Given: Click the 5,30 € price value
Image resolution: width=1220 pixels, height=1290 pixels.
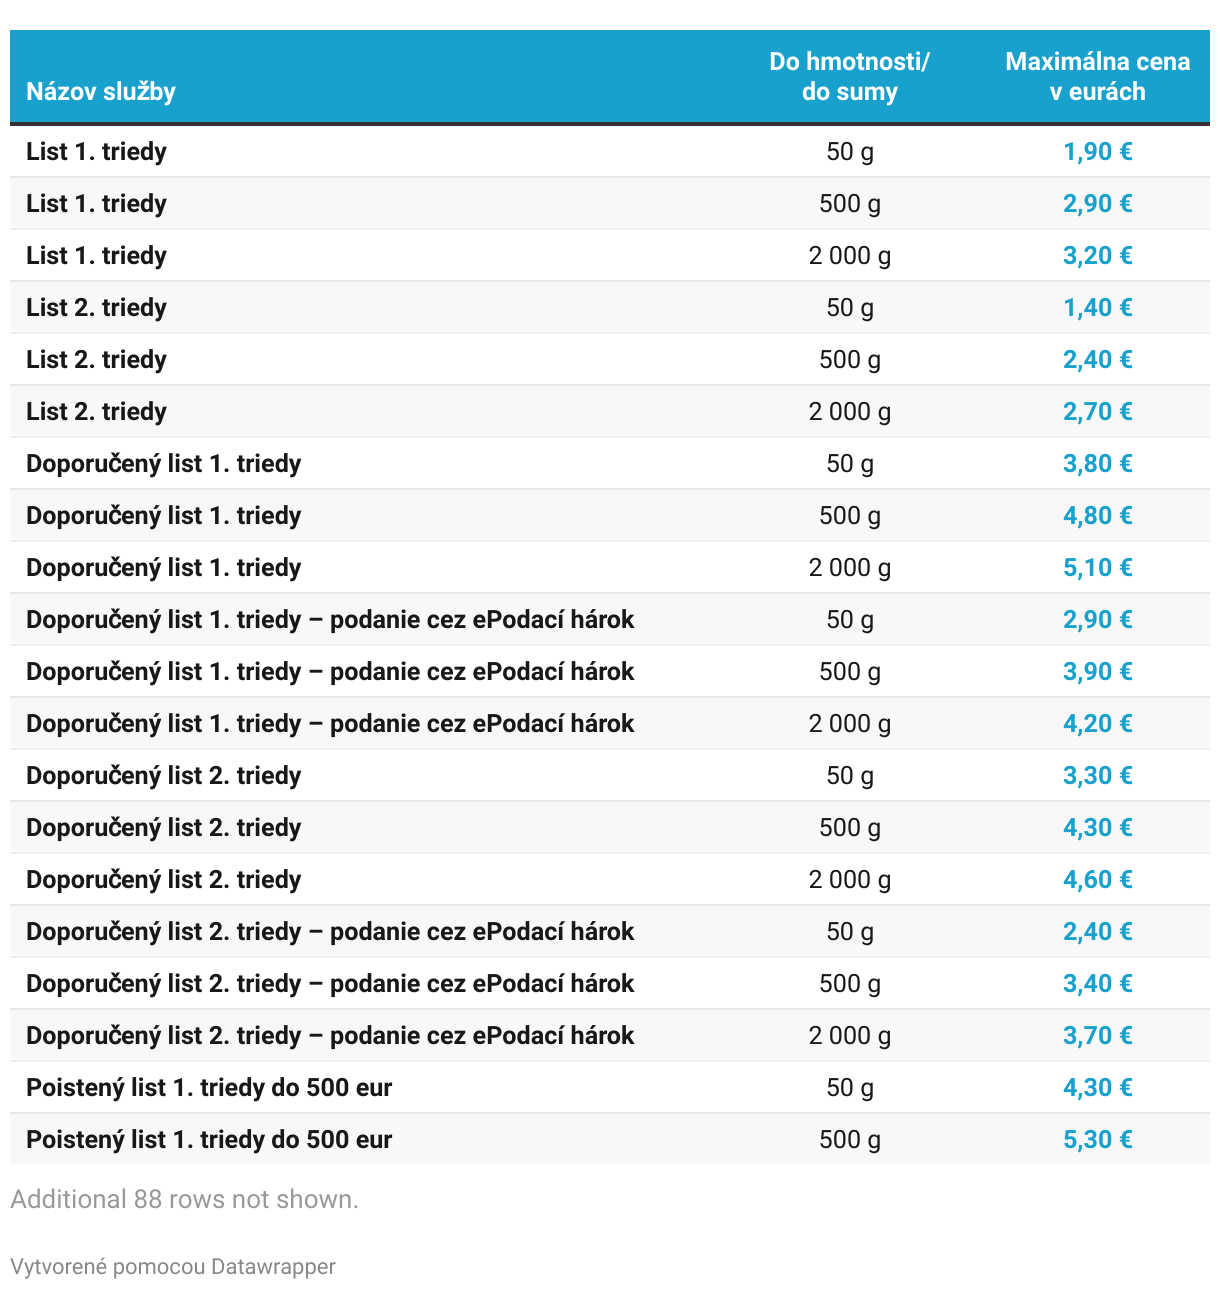Looking at the screenshot, I should coord(1097,1140).
